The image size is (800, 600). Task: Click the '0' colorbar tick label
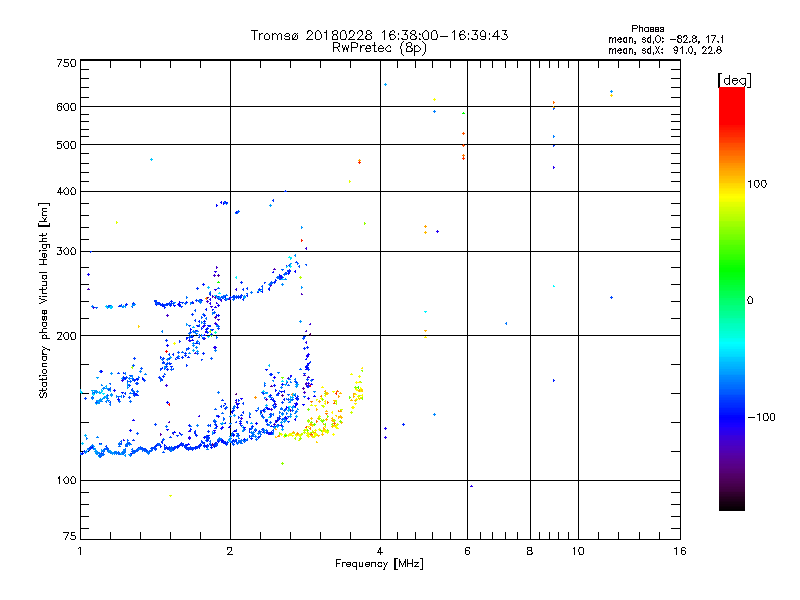(x=750, y=301)
